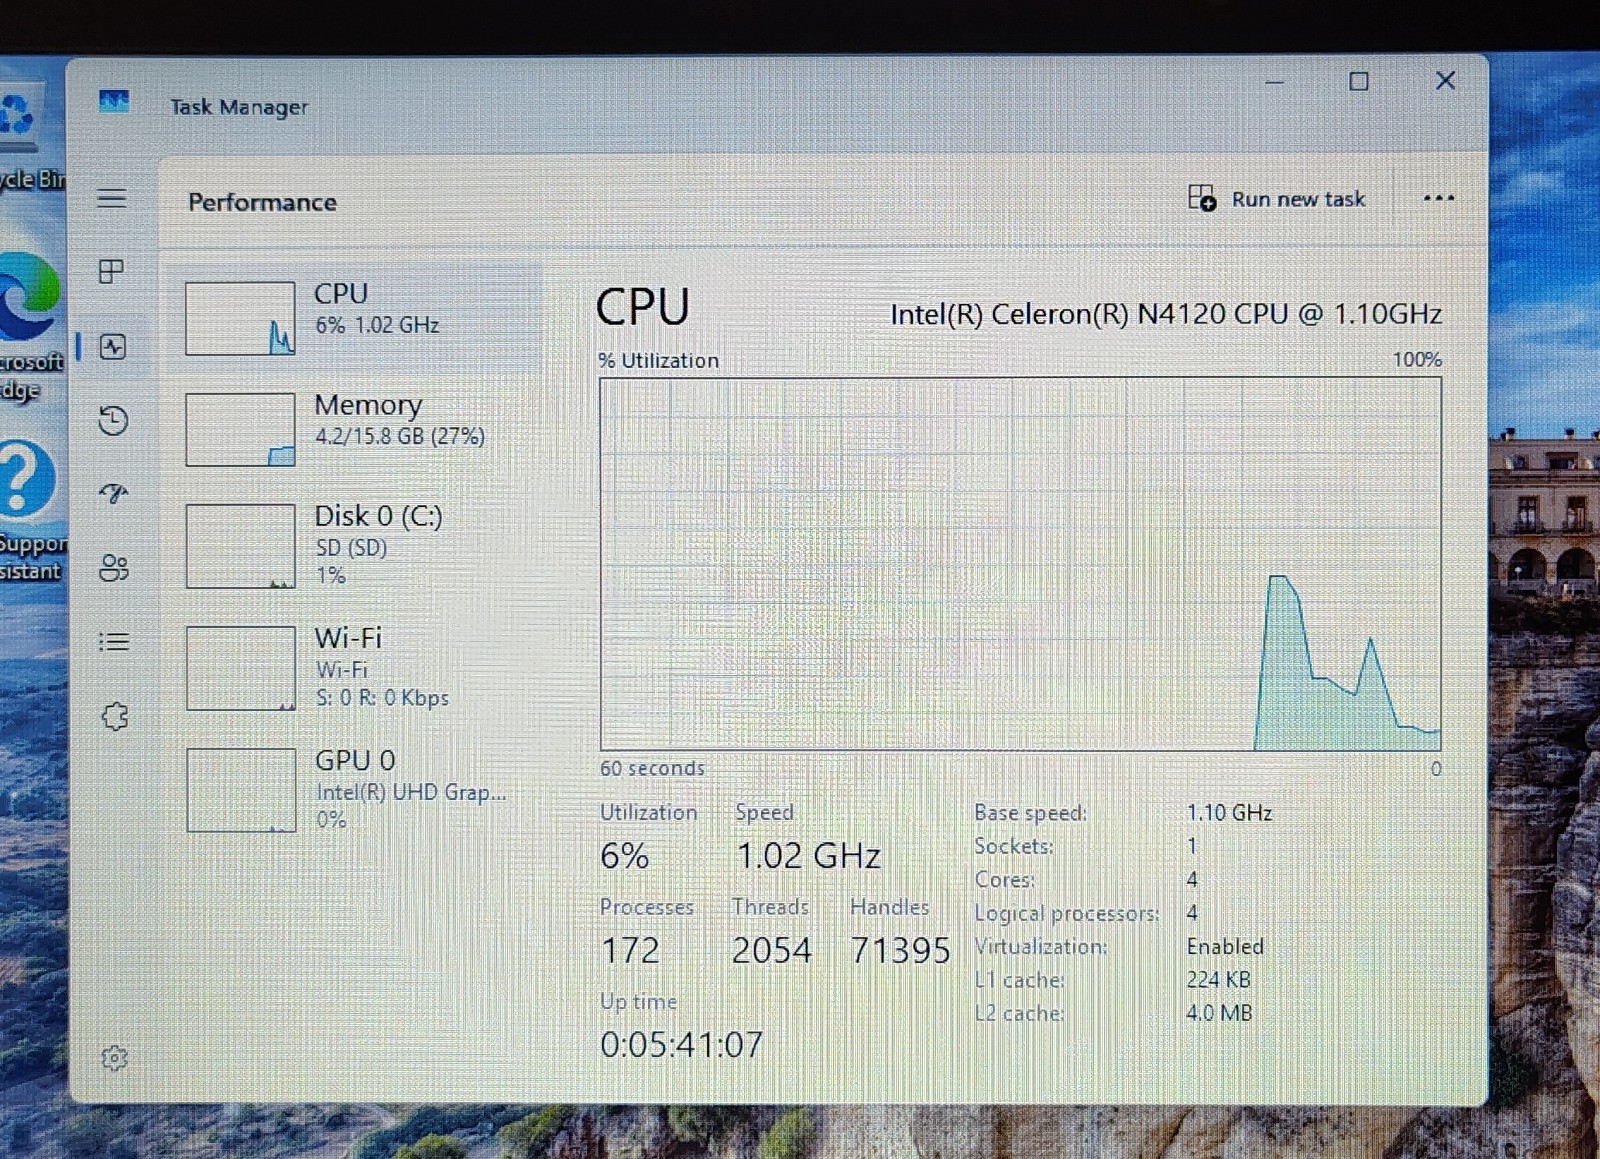Close the Task Manager window
Image resolution: width=1600 pixels, height=1159 pixels.
(1445, 80)
